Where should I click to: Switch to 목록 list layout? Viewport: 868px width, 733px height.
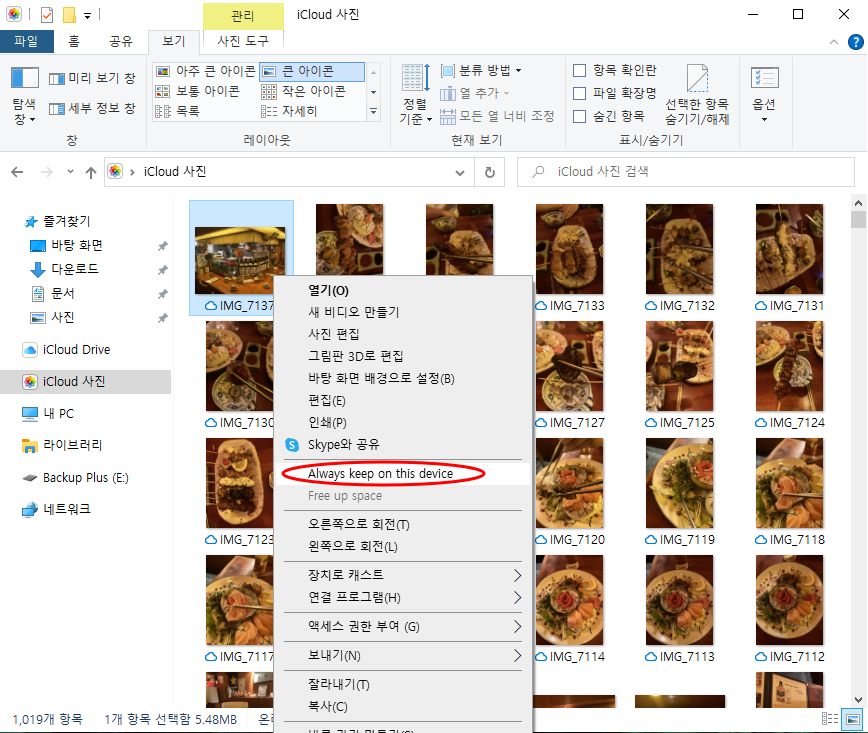(x=178, y=111)
